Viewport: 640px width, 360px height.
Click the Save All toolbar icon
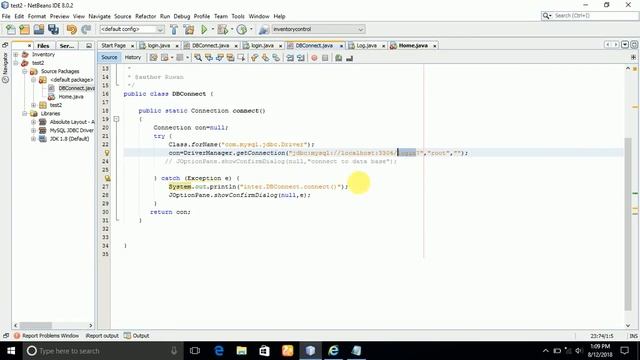coord(53,29)
